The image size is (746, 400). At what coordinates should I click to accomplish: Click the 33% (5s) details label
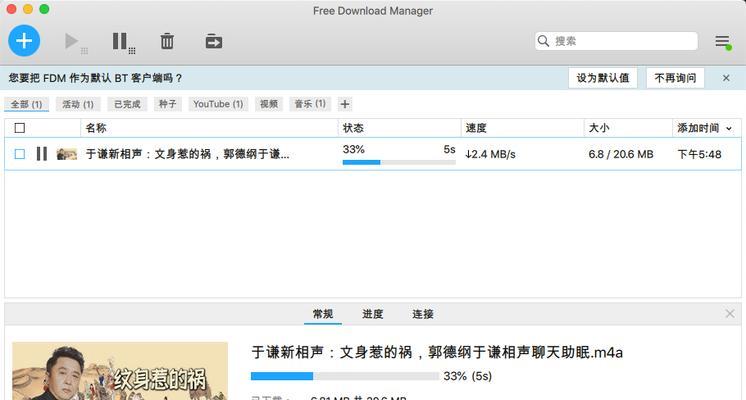click(x=467, y=376)
